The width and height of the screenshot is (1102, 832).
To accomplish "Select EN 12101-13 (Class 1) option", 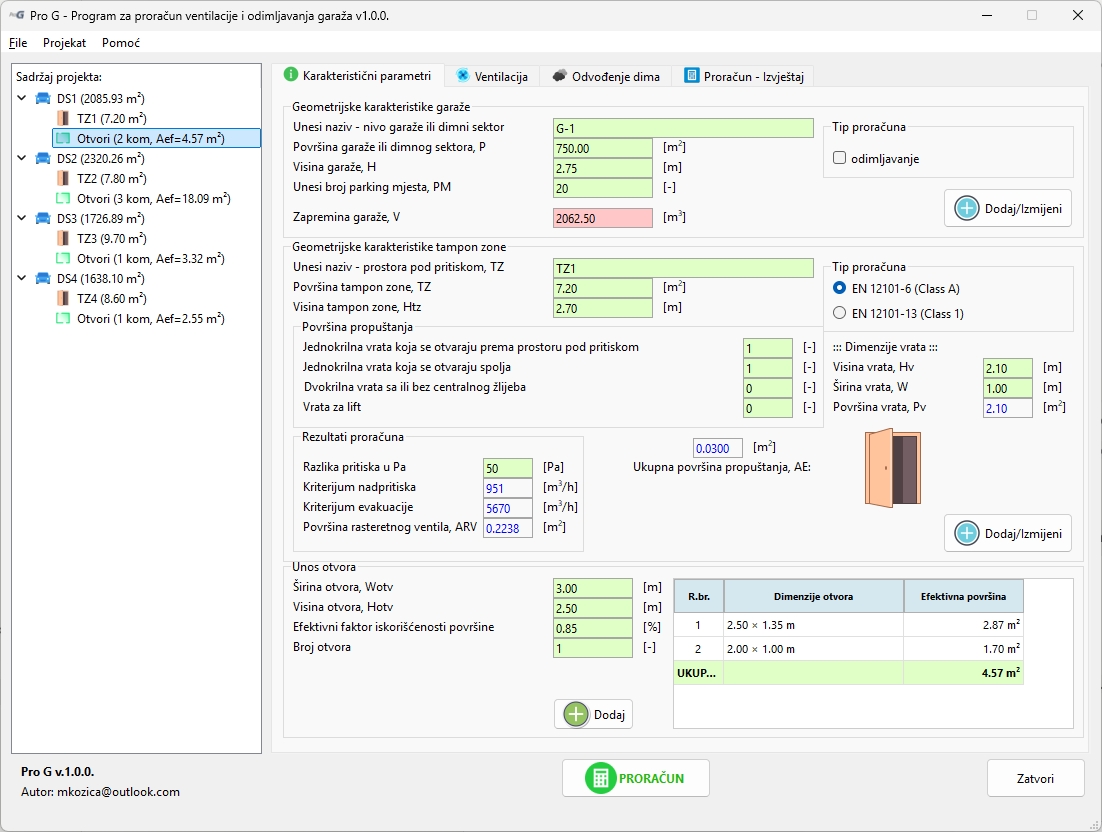I will pyautogui.click(x=839, y=313).
